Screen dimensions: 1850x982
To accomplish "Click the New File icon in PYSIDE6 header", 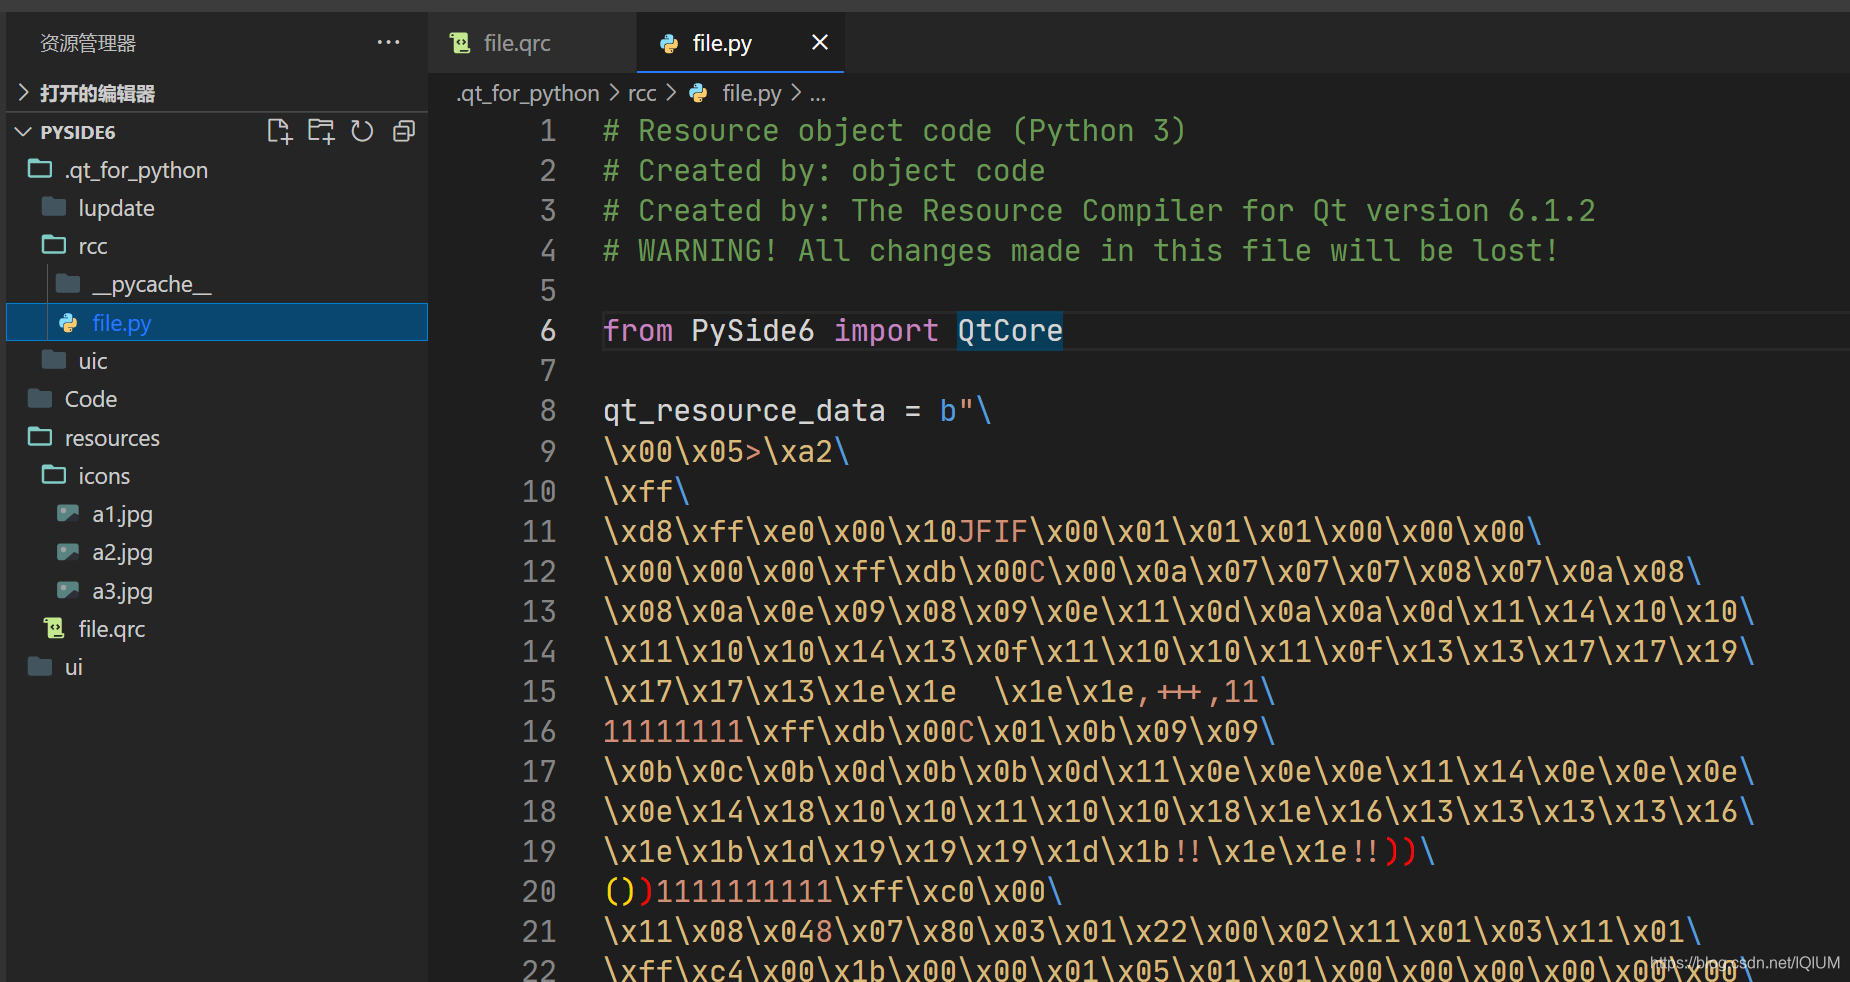I will pos(279,131).
